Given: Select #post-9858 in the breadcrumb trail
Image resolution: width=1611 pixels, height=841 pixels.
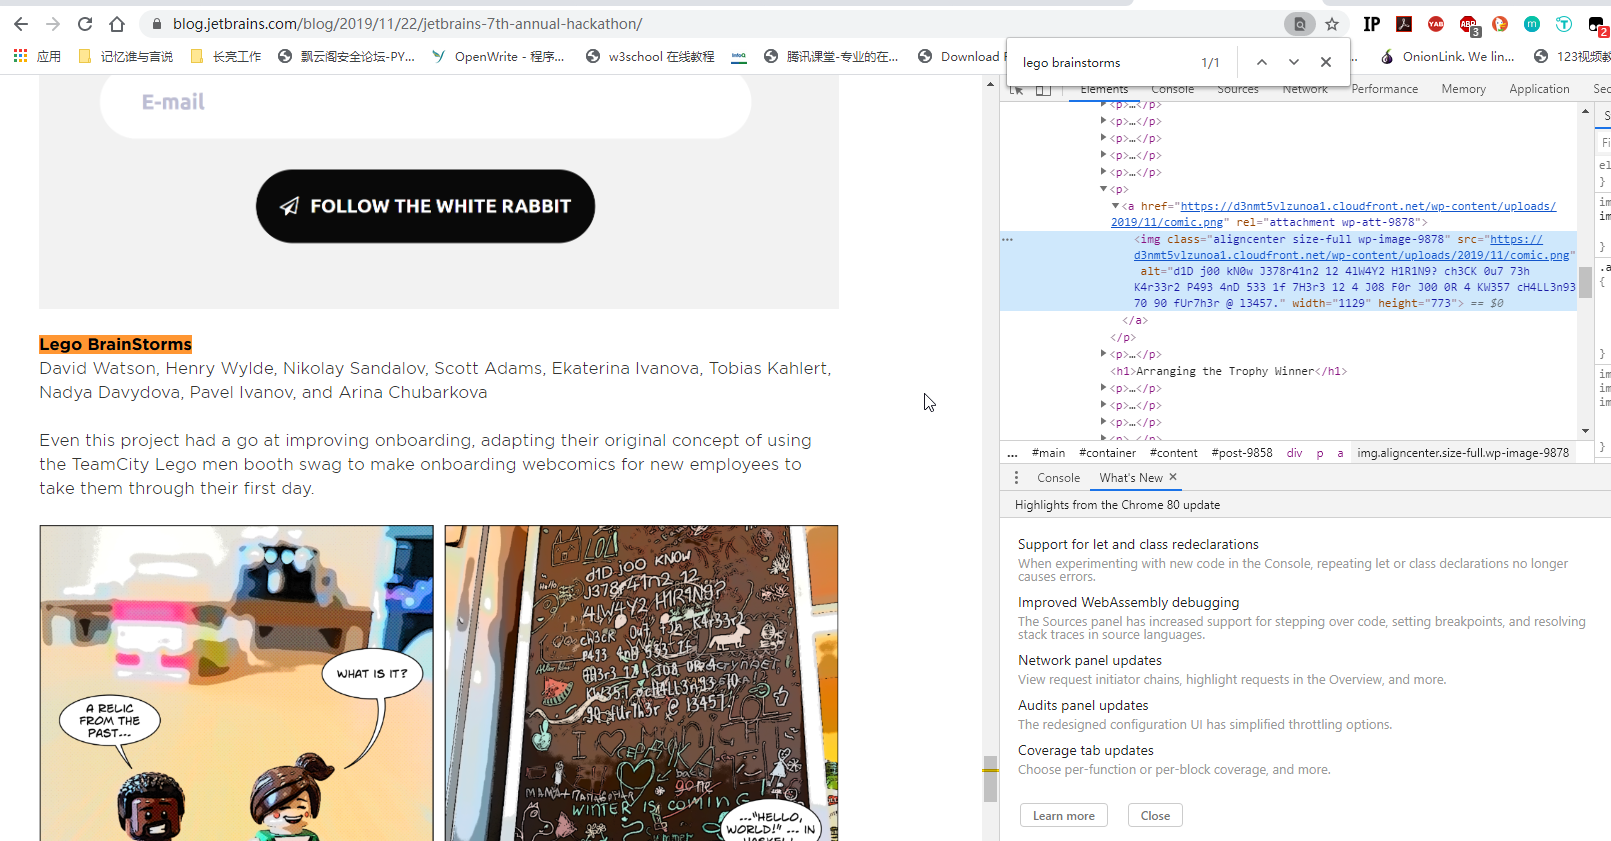Looking at the screenshot, I should click(x=1242, y=453).
